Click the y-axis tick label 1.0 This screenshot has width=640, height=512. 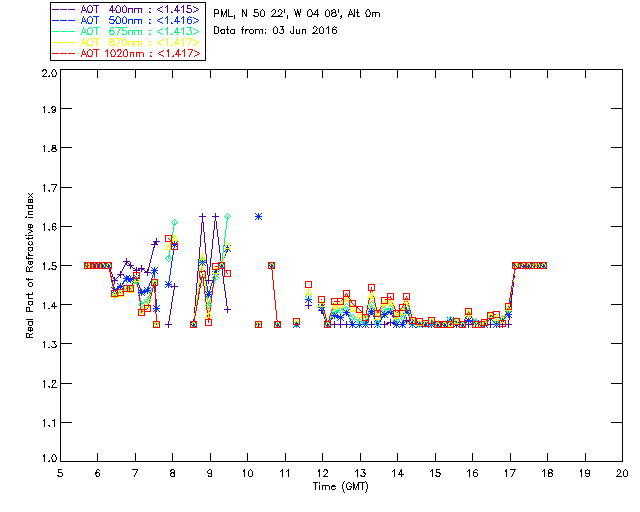point(49,458)
